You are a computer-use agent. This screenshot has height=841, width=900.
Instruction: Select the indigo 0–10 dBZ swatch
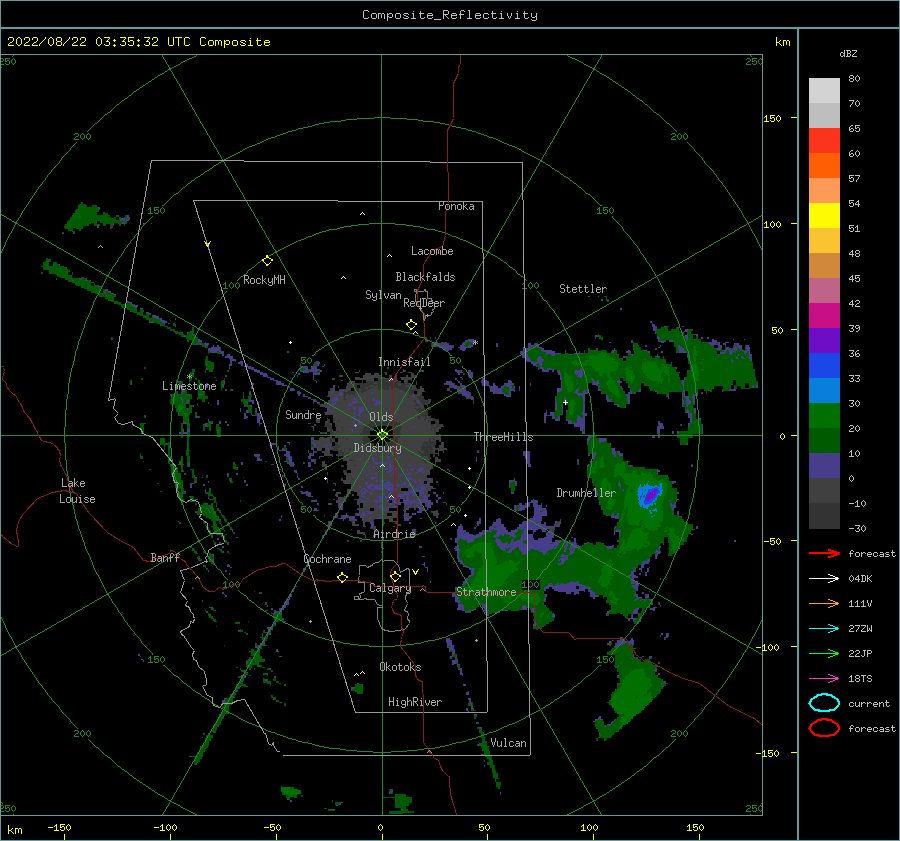tap(824, 466)
